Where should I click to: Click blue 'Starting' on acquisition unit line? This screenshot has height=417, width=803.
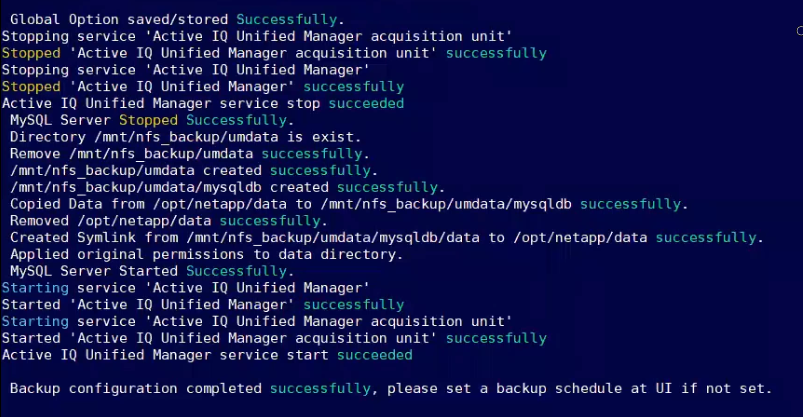(35, 321)
